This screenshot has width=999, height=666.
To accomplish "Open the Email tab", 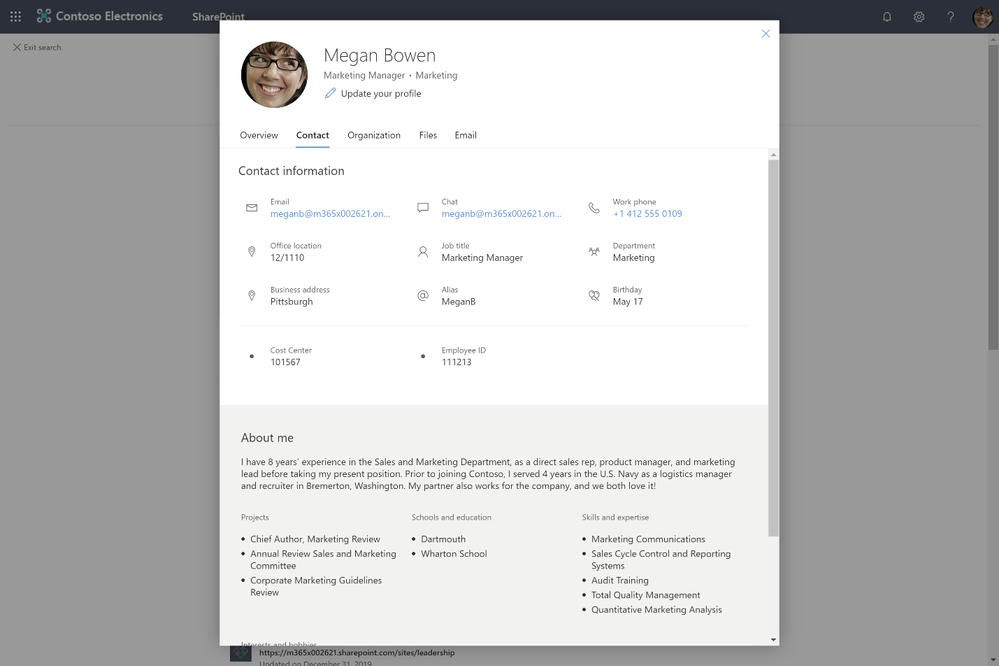I will tap(466, 135).
